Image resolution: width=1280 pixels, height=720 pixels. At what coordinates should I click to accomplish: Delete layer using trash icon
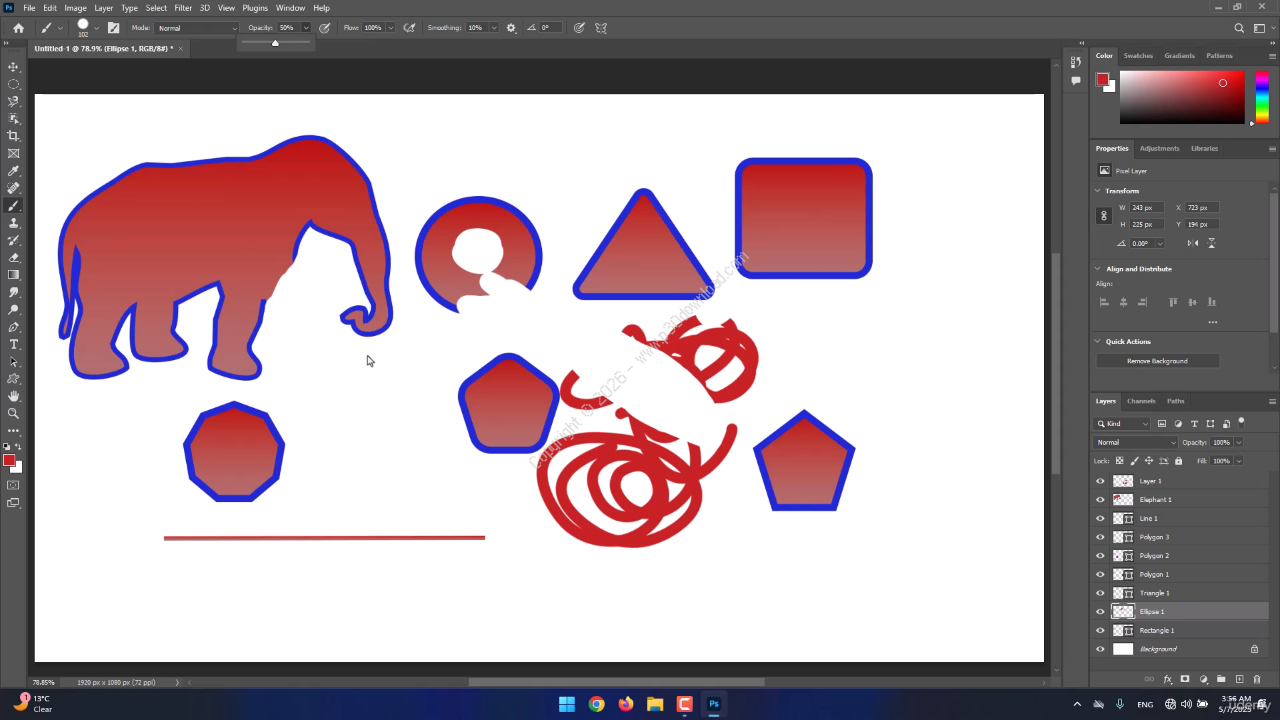(1257, 679)
